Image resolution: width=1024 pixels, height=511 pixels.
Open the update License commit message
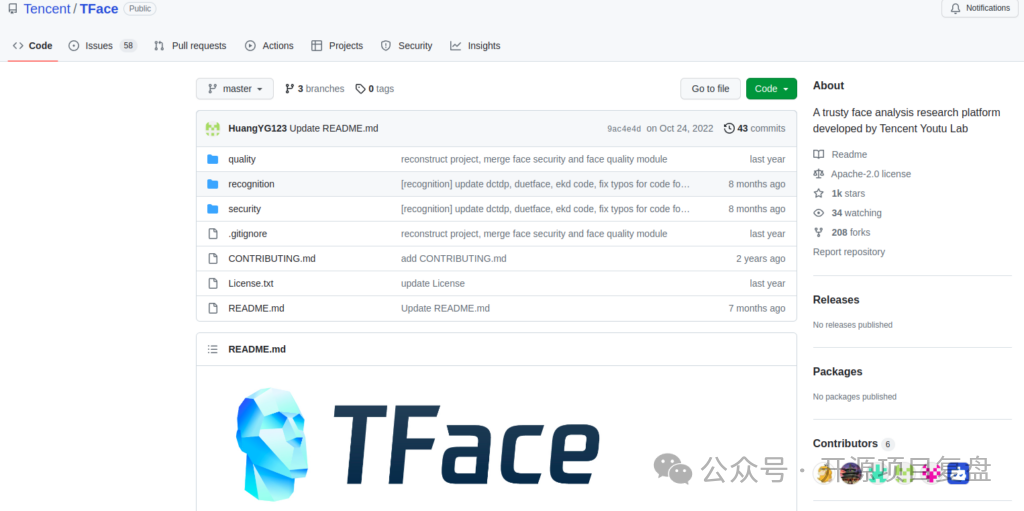click(x=433, y=284)
